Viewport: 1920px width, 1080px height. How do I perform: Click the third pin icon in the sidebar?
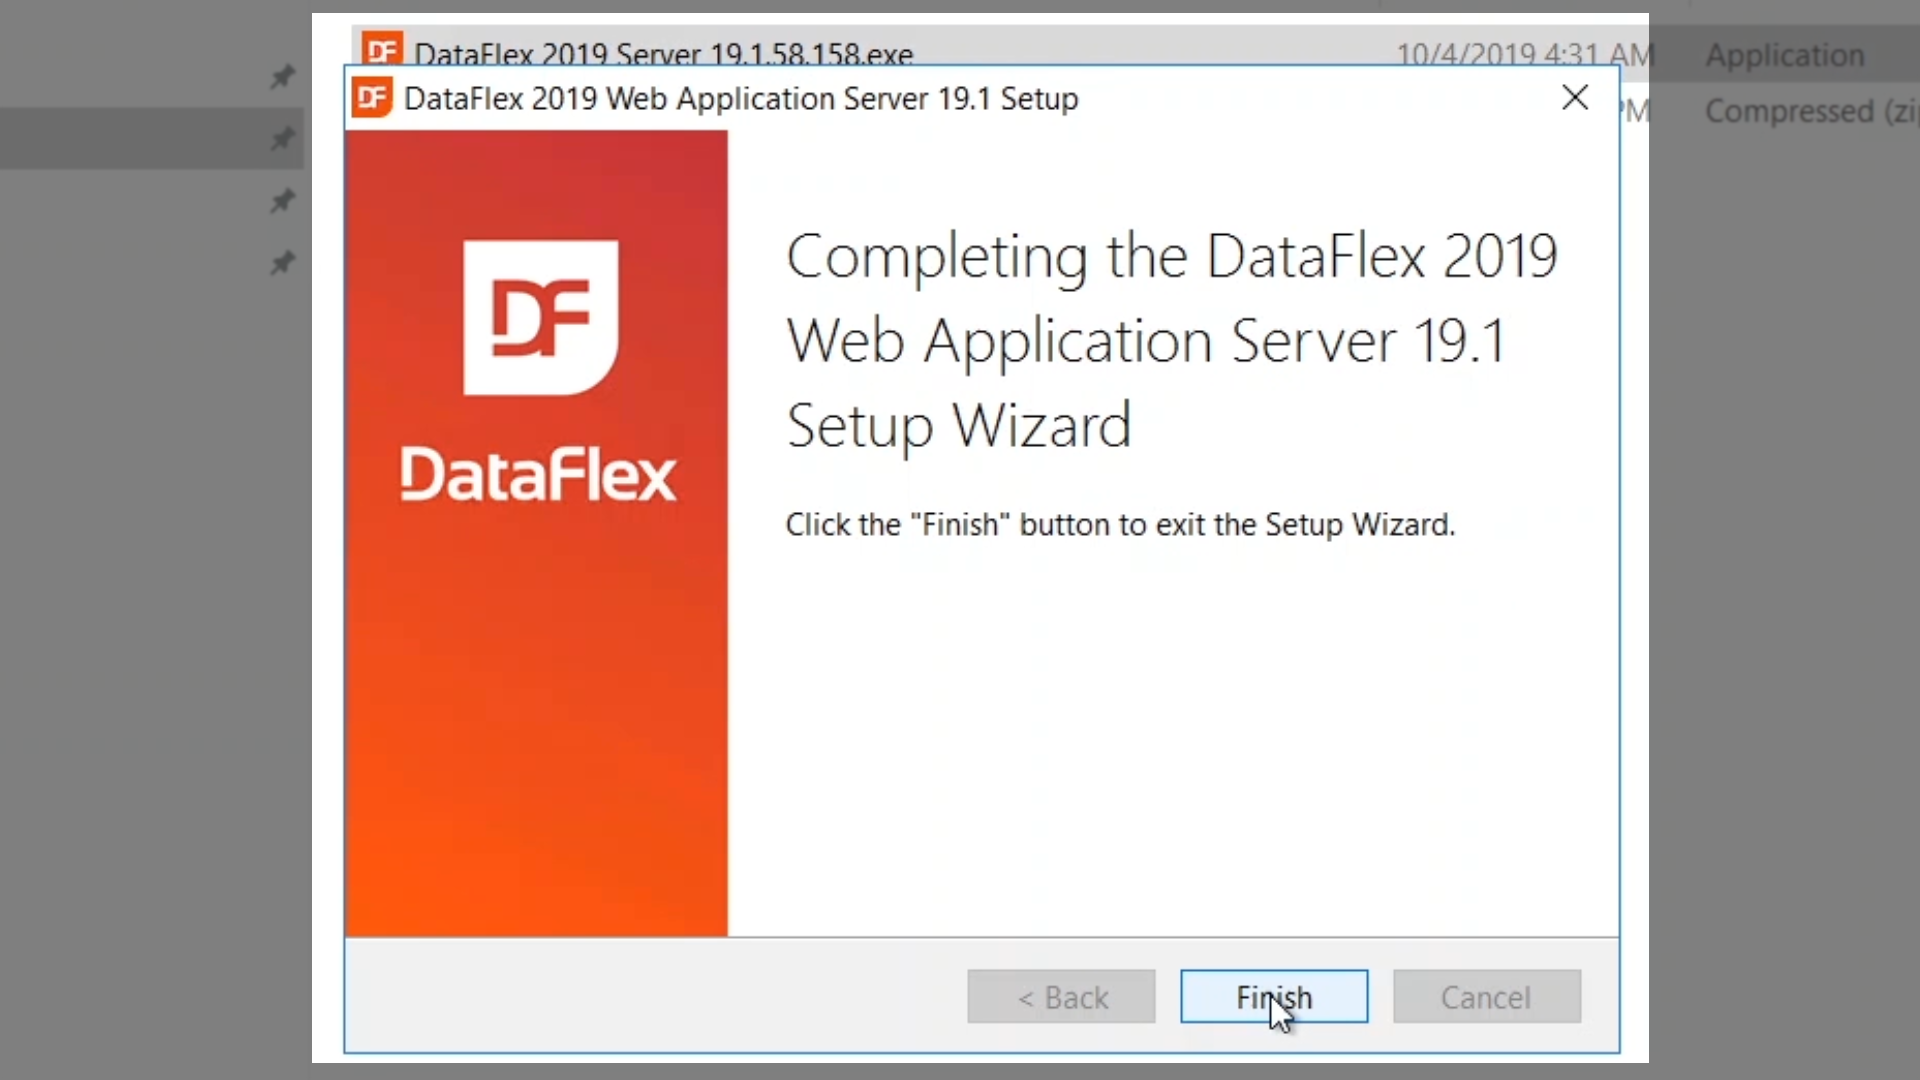[x=283, y=201]
